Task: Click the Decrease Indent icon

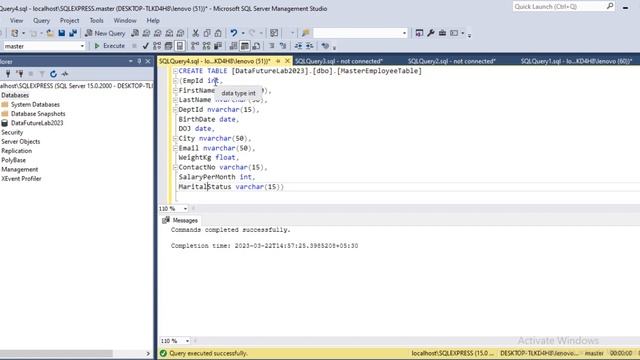Action: pyautogui.click(x=298, y=46)
